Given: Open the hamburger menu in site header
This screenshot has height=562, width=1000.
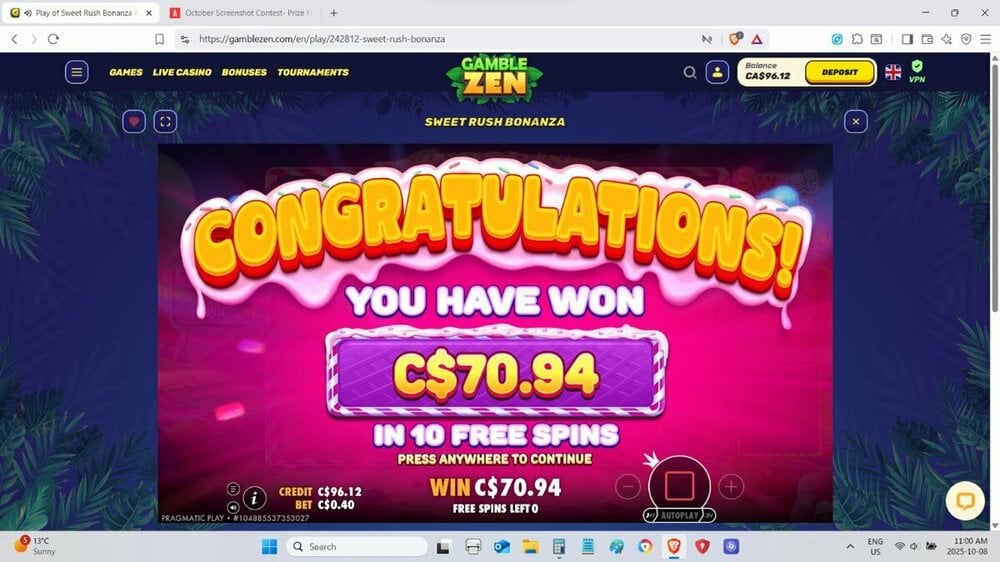Looking at the screenshot, I should coord(77,72).
